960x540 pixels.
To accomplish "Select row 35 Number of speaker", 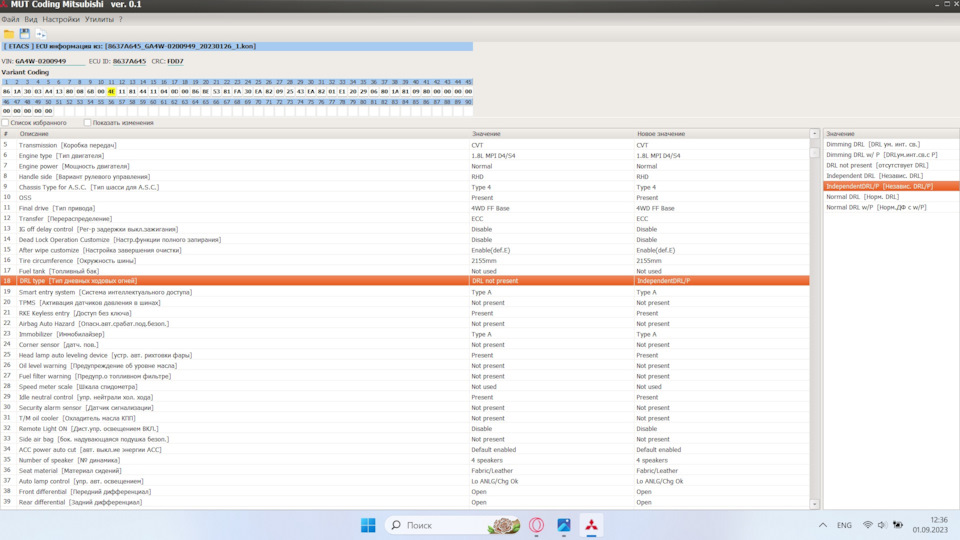I will pyautogui.click(x=405, y=460).
